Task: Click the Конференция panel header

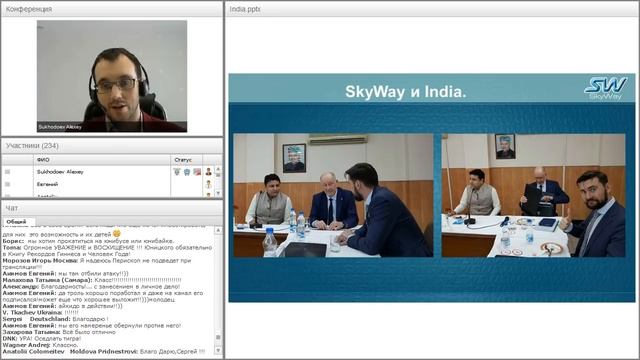Action: 112,9
